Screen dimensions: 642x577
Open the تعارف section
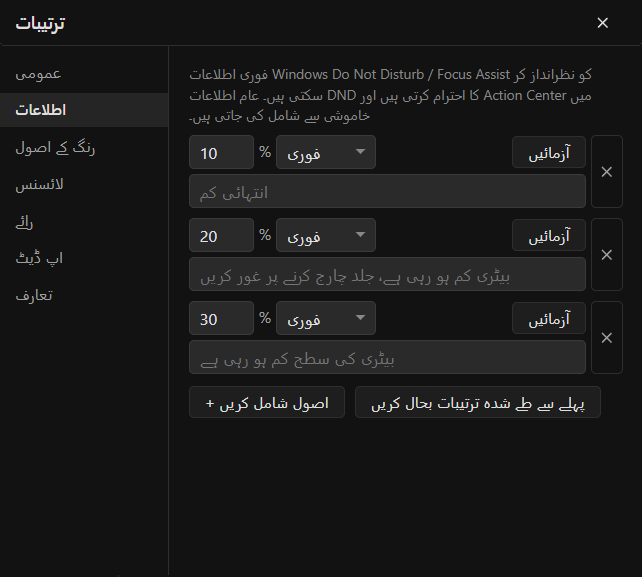click(x=84, y=295)
